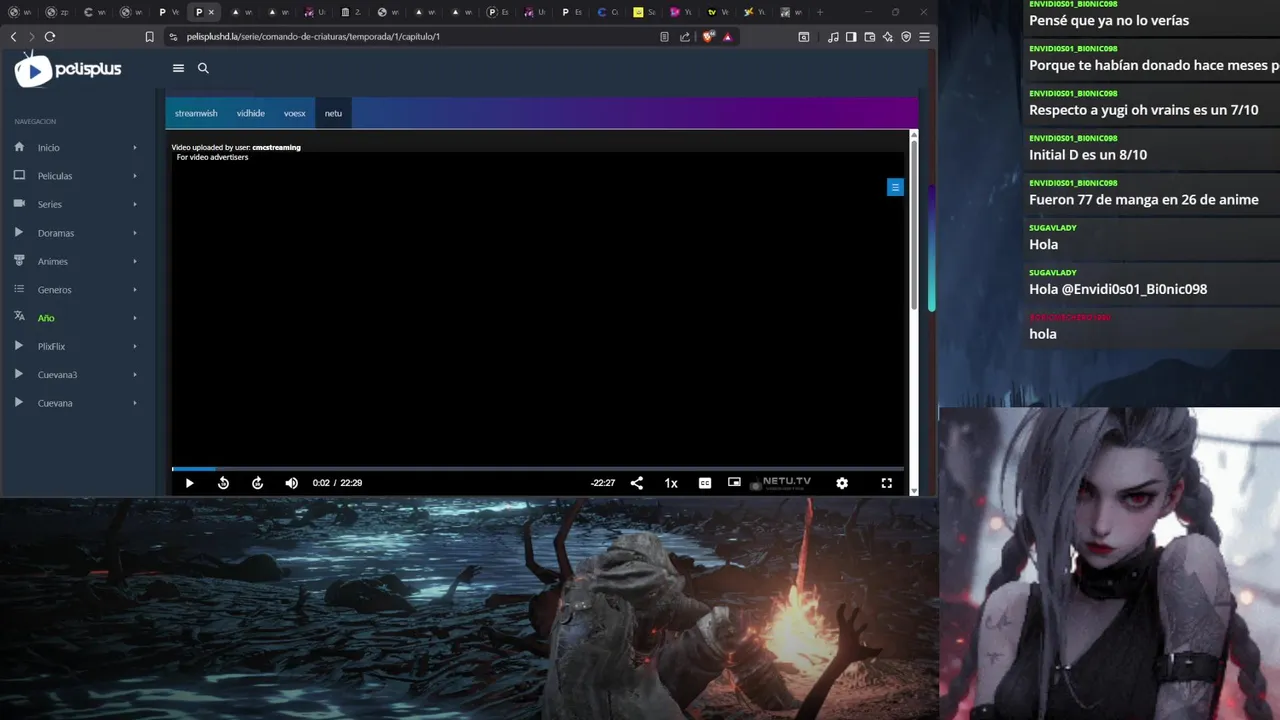This screenshot has height=720, width=1280.
Task: Expand the Series submenu arrow
Action: pos(135,204)
